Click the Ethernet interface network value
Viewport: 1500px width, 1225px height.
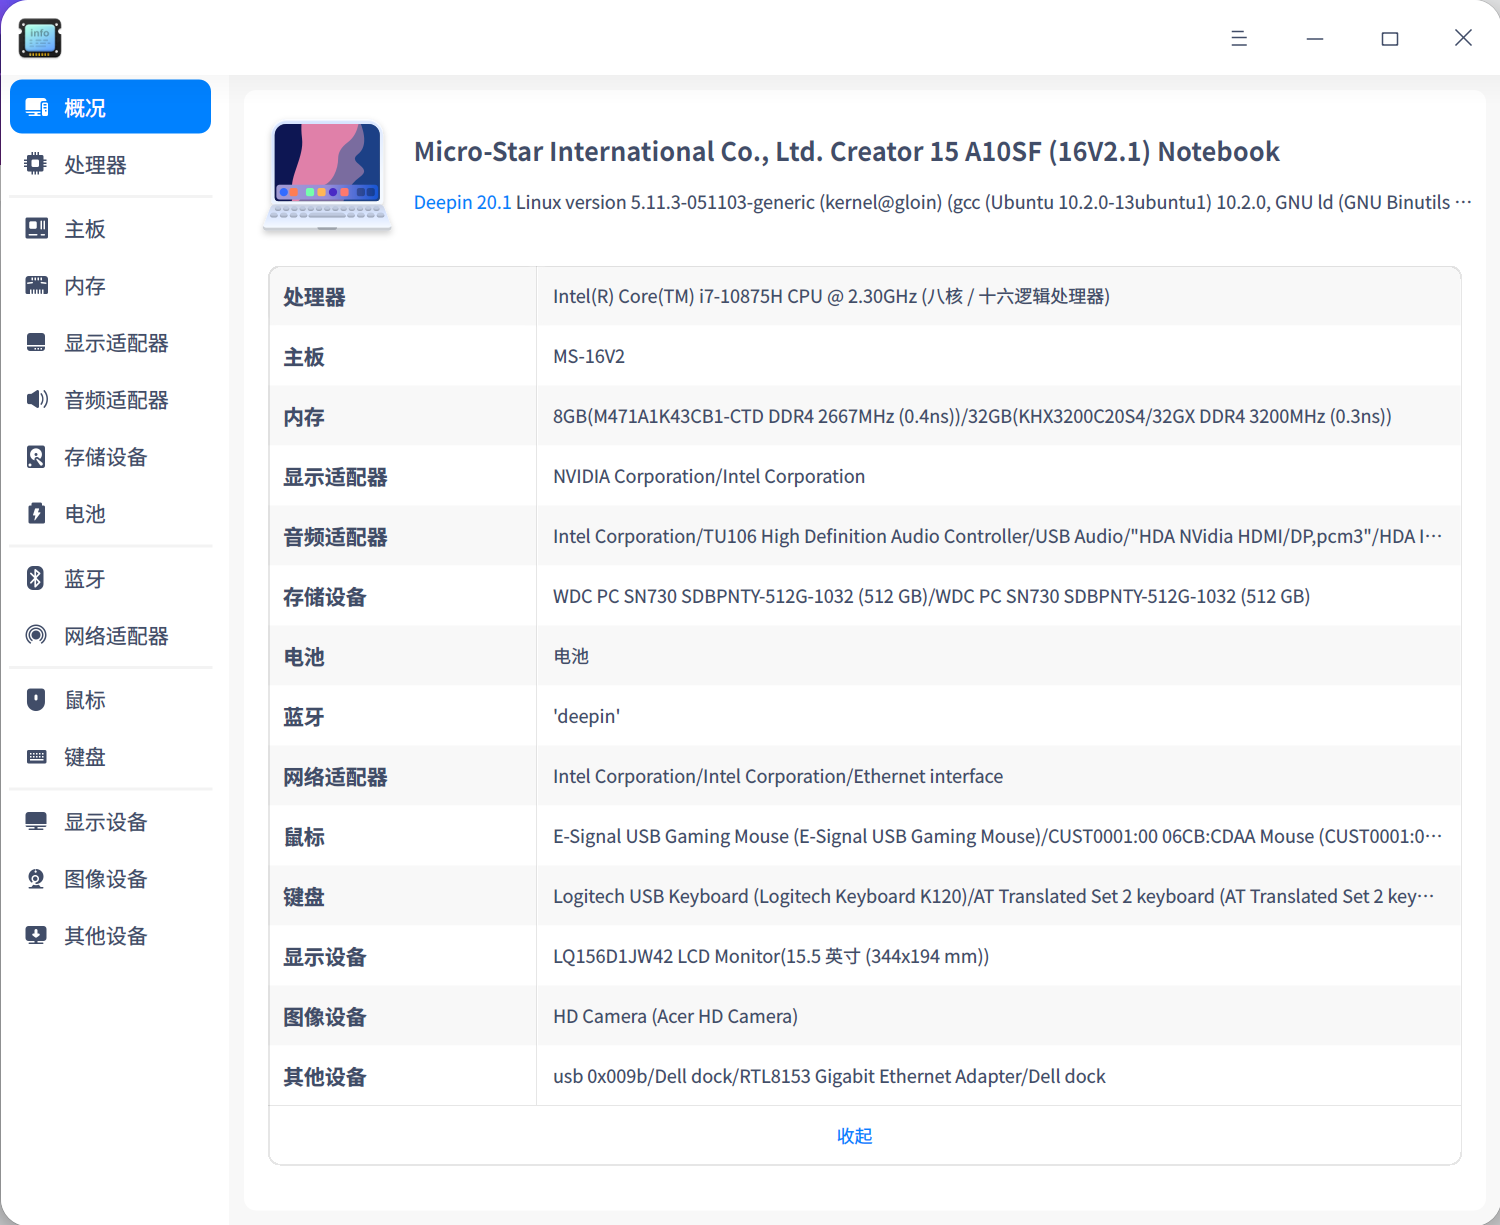pyautogui.click(x=778, y=776)
